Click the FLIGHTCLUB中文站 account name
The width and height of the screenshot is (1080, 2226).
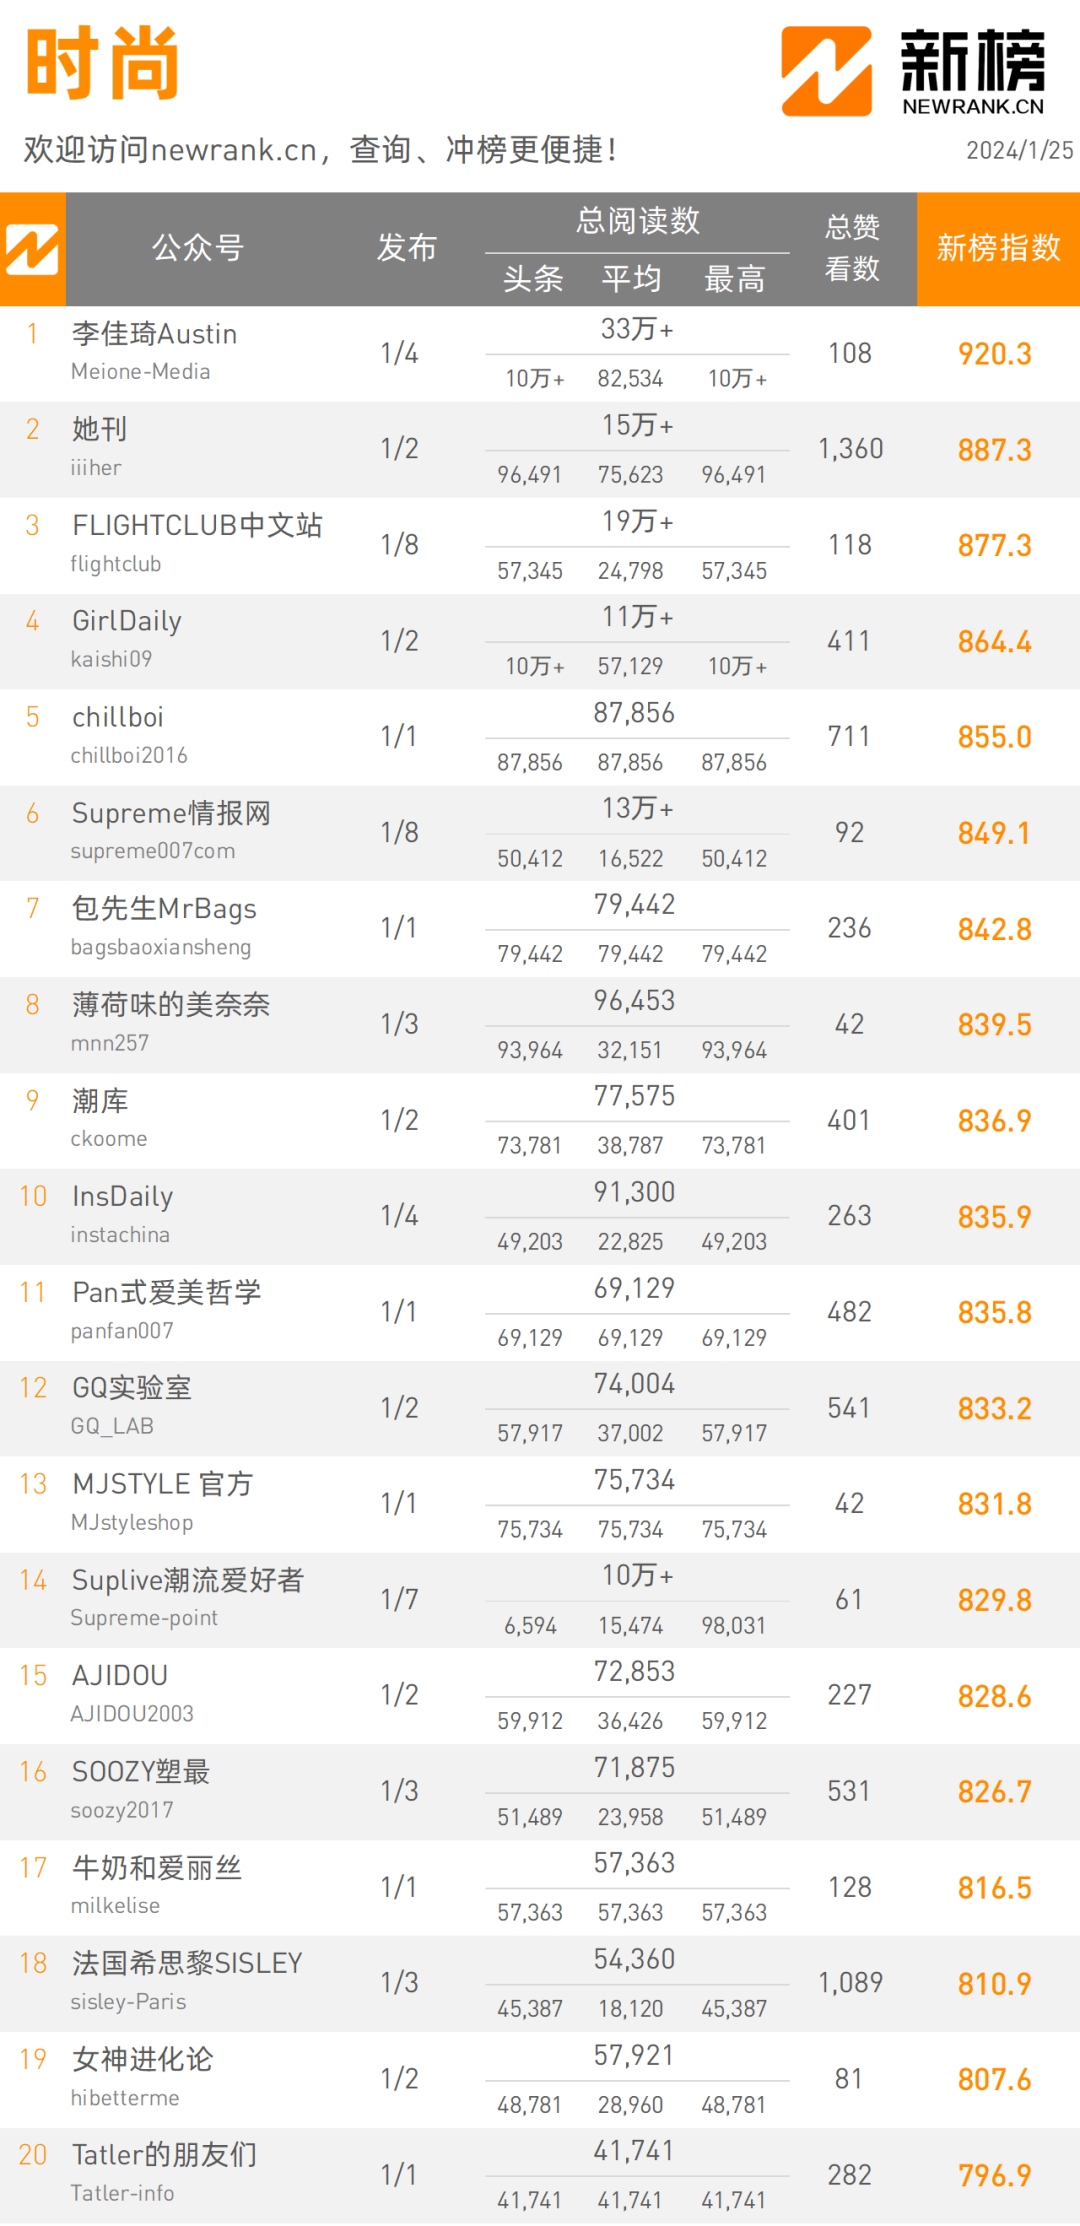click(197, 526)
